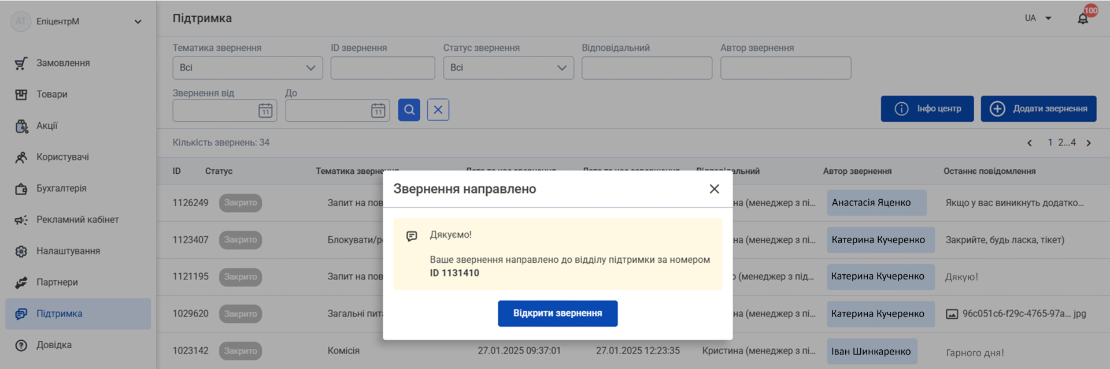The height and width of the screenshot is (369, 1110).
Task: Click the message icon in dialog
Action: [412, 236]
